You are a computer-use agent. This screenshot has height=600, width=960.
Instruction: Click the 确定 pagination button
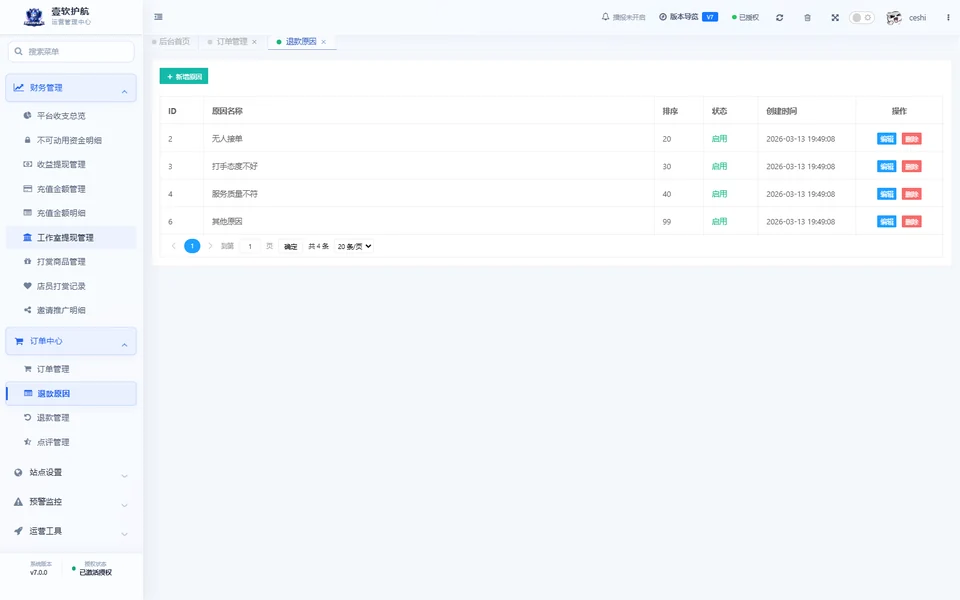(290, 247)
